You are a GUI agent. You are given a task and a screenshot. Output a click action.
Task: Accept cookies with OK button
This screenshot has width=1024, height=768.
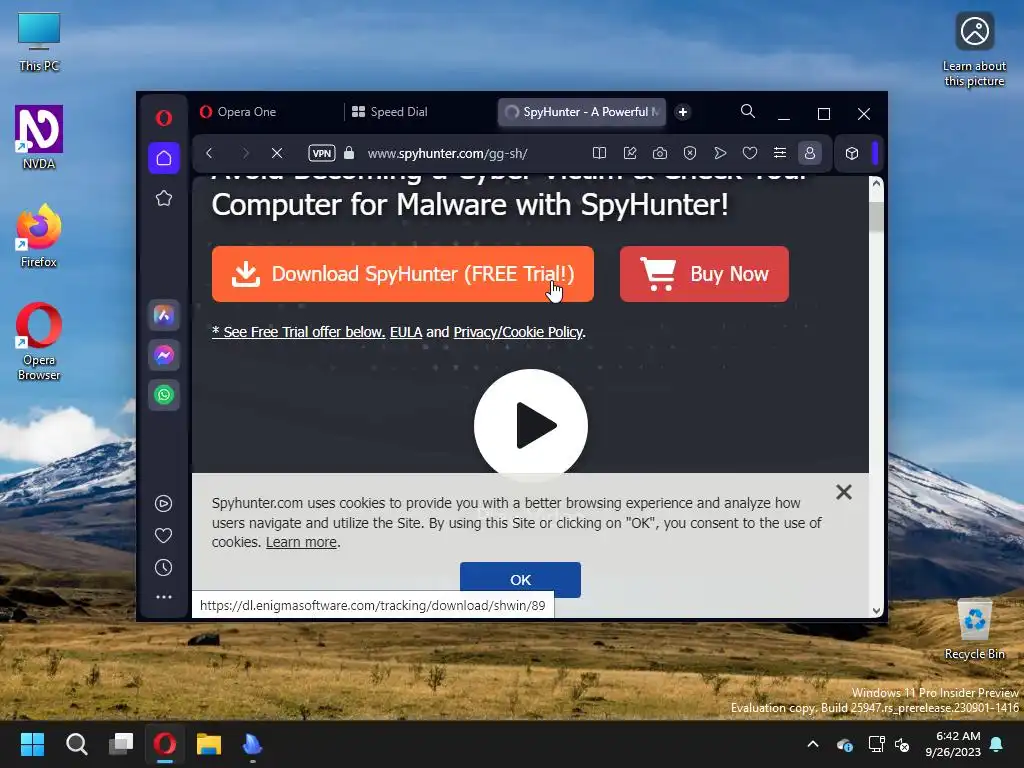520,580
